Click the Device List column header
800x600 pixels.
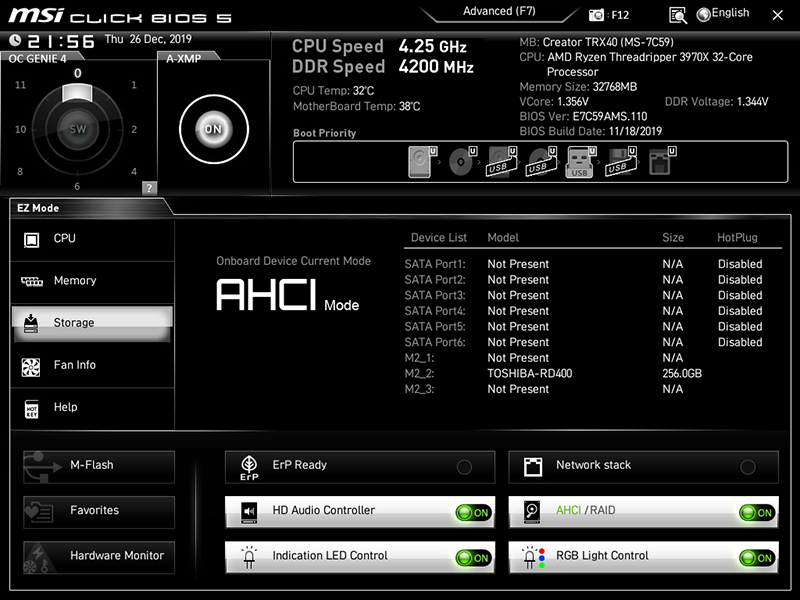[439, 238]
